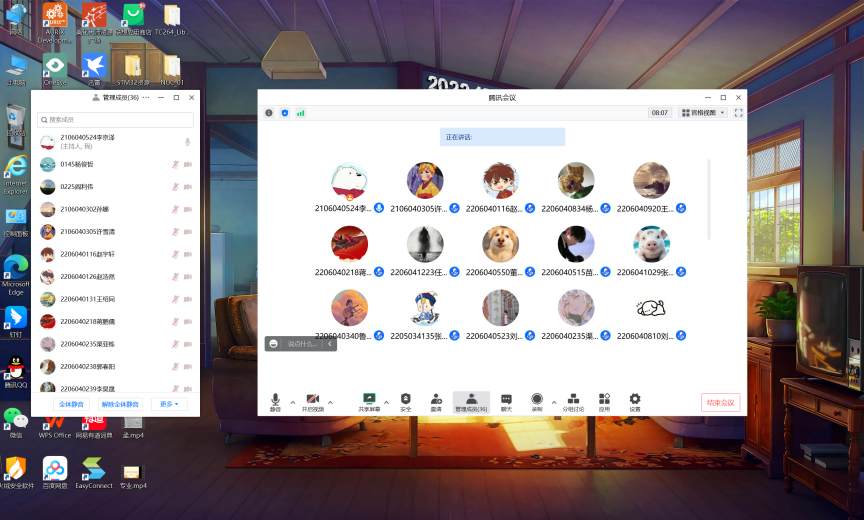Select the 管理成员(36) toolbar tab
The width and height of the screenshot is (864, 520).
click(471, 401)
